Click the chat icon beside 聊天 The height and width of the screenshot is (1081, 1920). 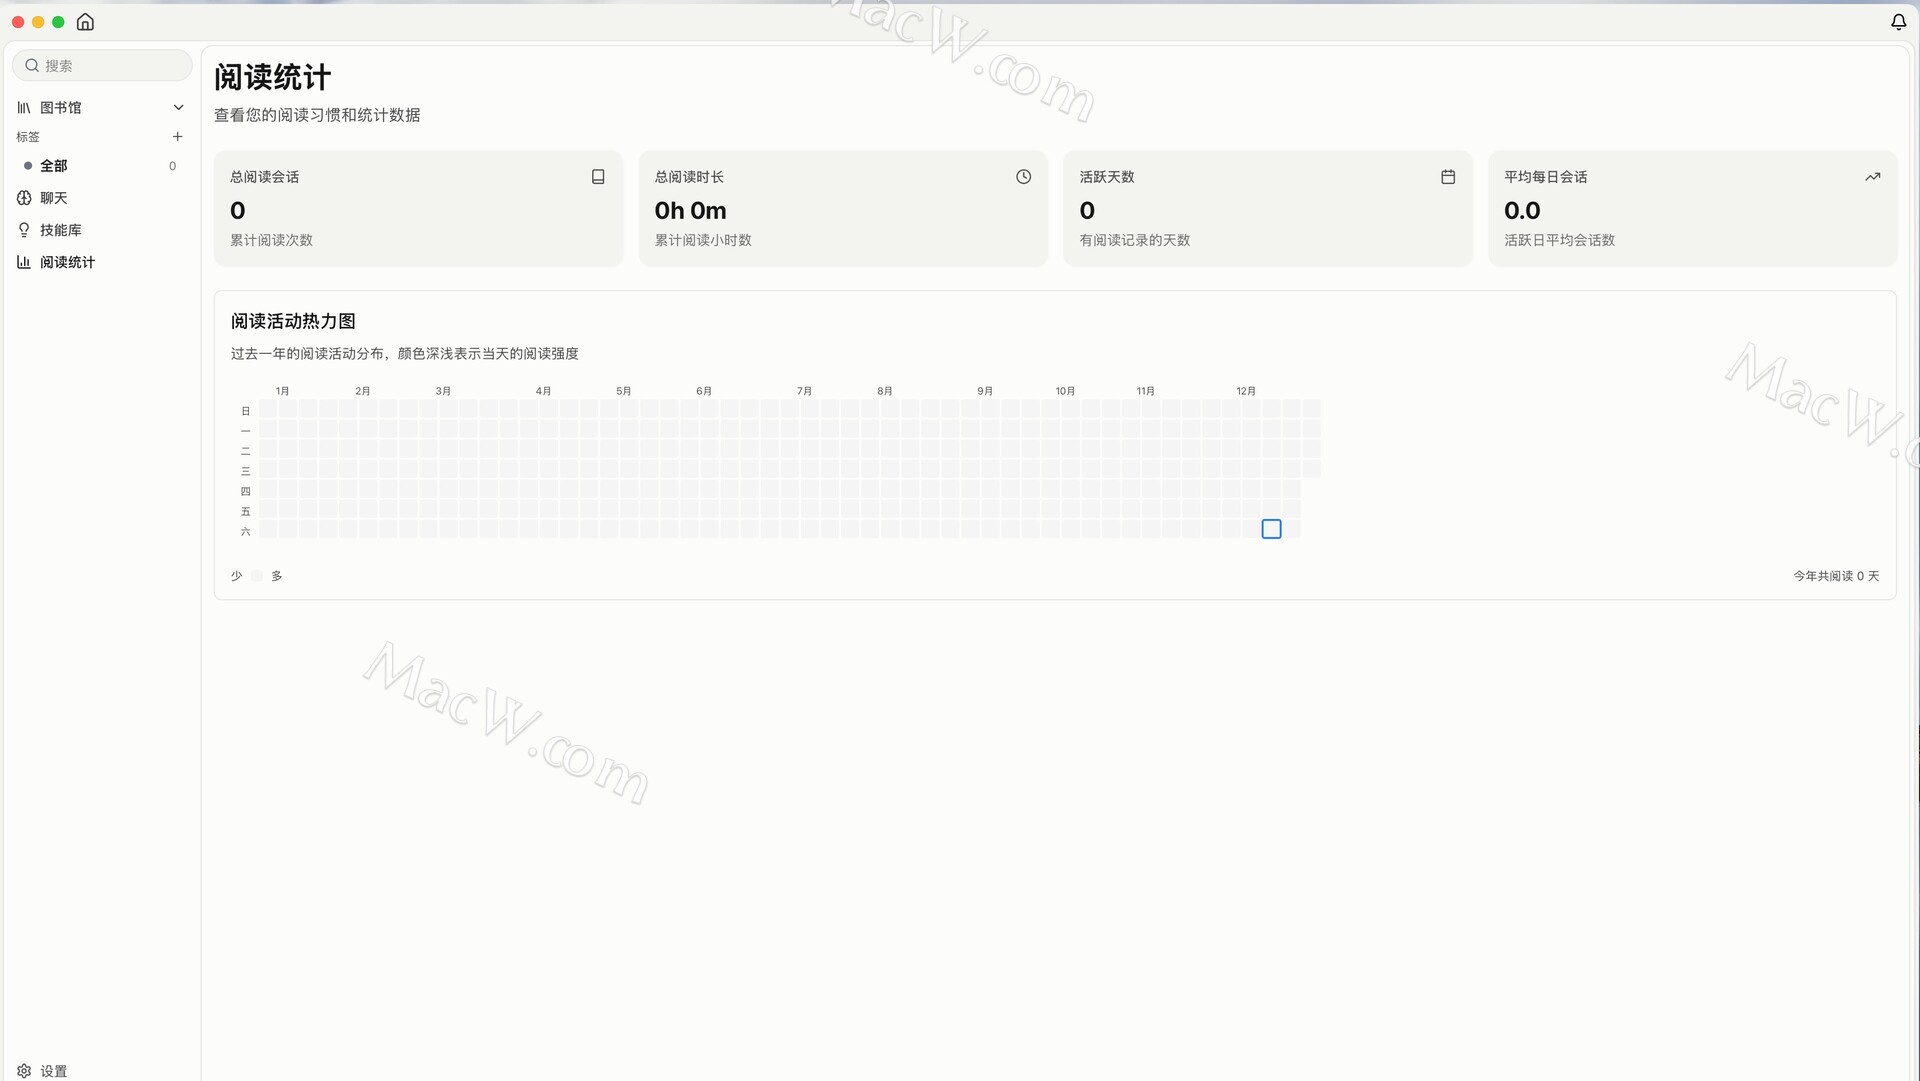point(24,198)
